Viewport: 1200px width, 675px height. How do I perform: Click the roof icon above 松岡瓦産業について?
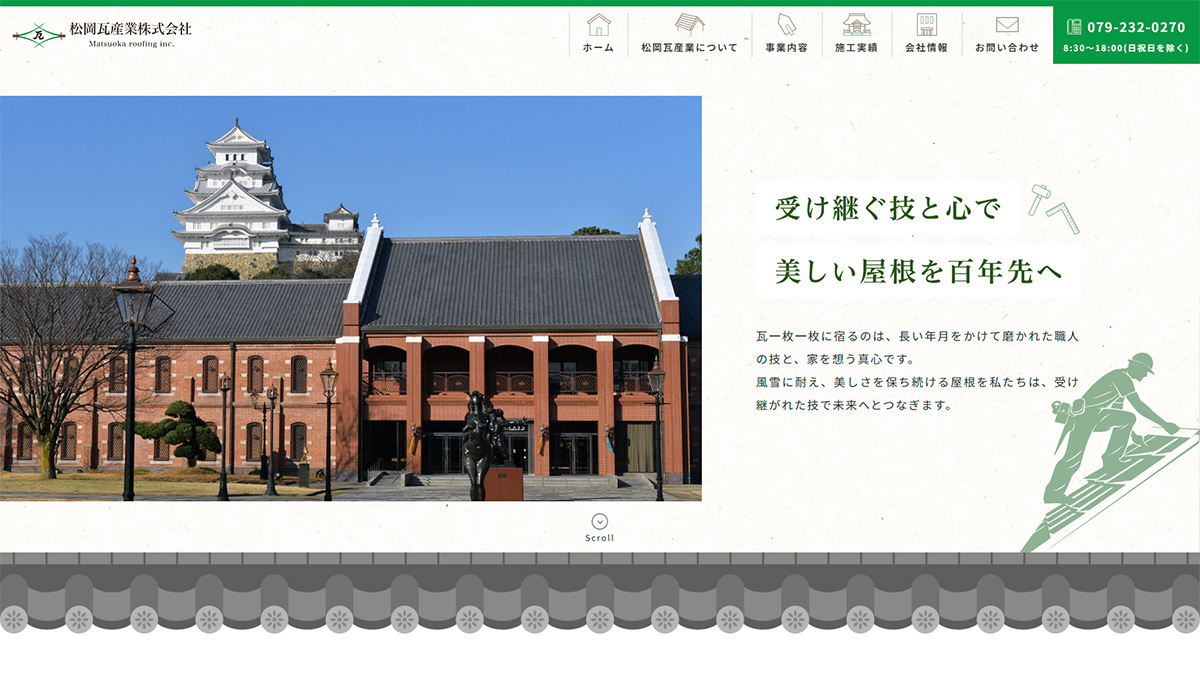[689, 24]
